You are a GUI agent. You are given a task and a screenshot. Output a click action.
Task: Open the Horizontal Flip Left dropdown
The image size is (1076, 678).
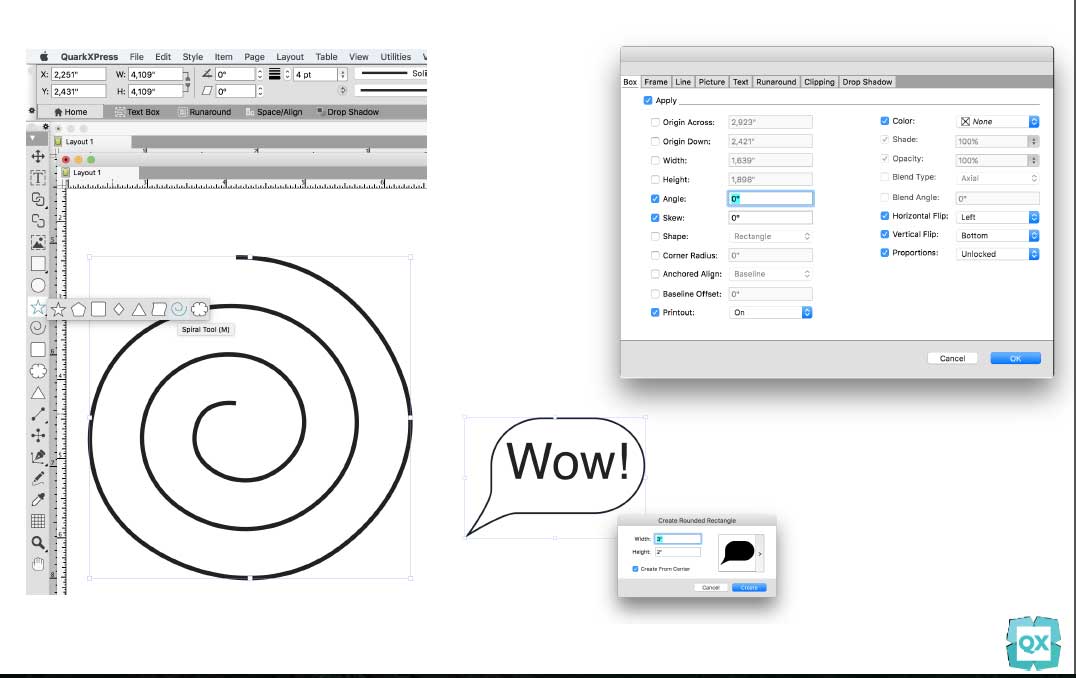pos(997,217)
